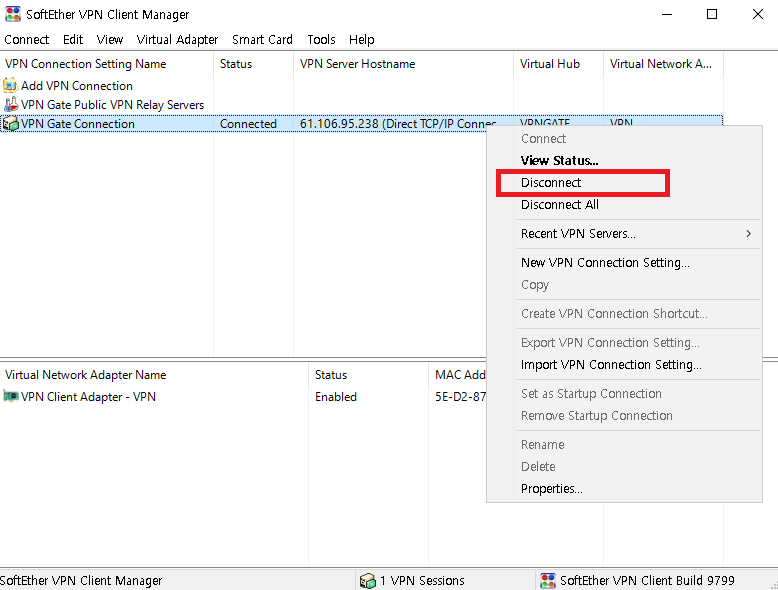Sort by VPN Connection Setting Name column
This screenshot has height=590, width=778.
[x=107, y=64]
